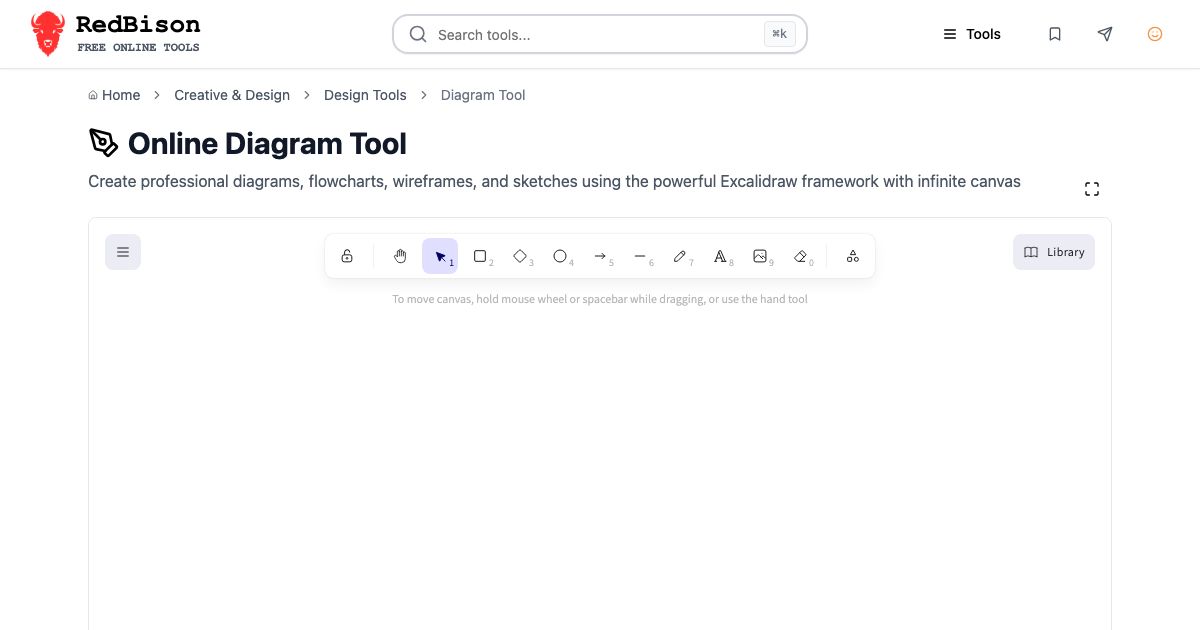Viewport: 1200px width, 630px height.
Task: Select the Hand panning tool
Action: click(400, 256)
